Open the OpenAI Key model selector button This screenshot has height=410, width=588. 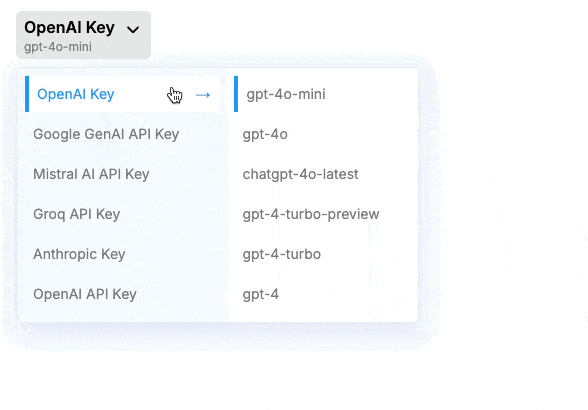click(83, 35)
